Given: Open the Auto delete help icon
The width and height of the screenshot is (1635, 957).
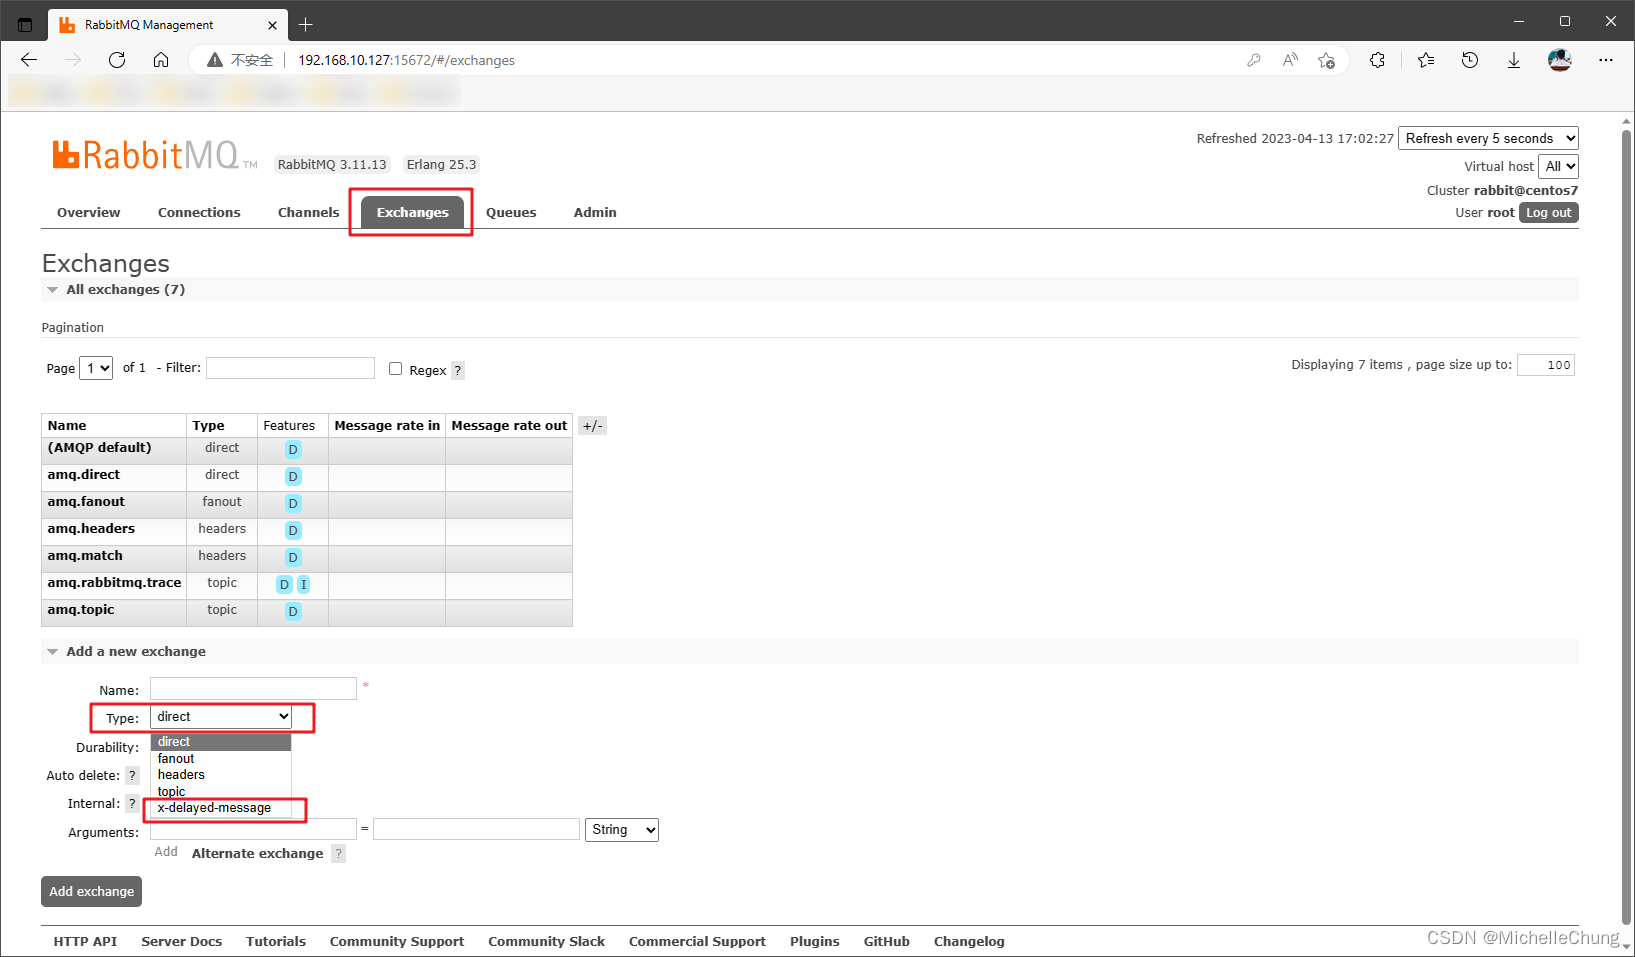Looking at the screenshot, I should click(x=132, y=776).
